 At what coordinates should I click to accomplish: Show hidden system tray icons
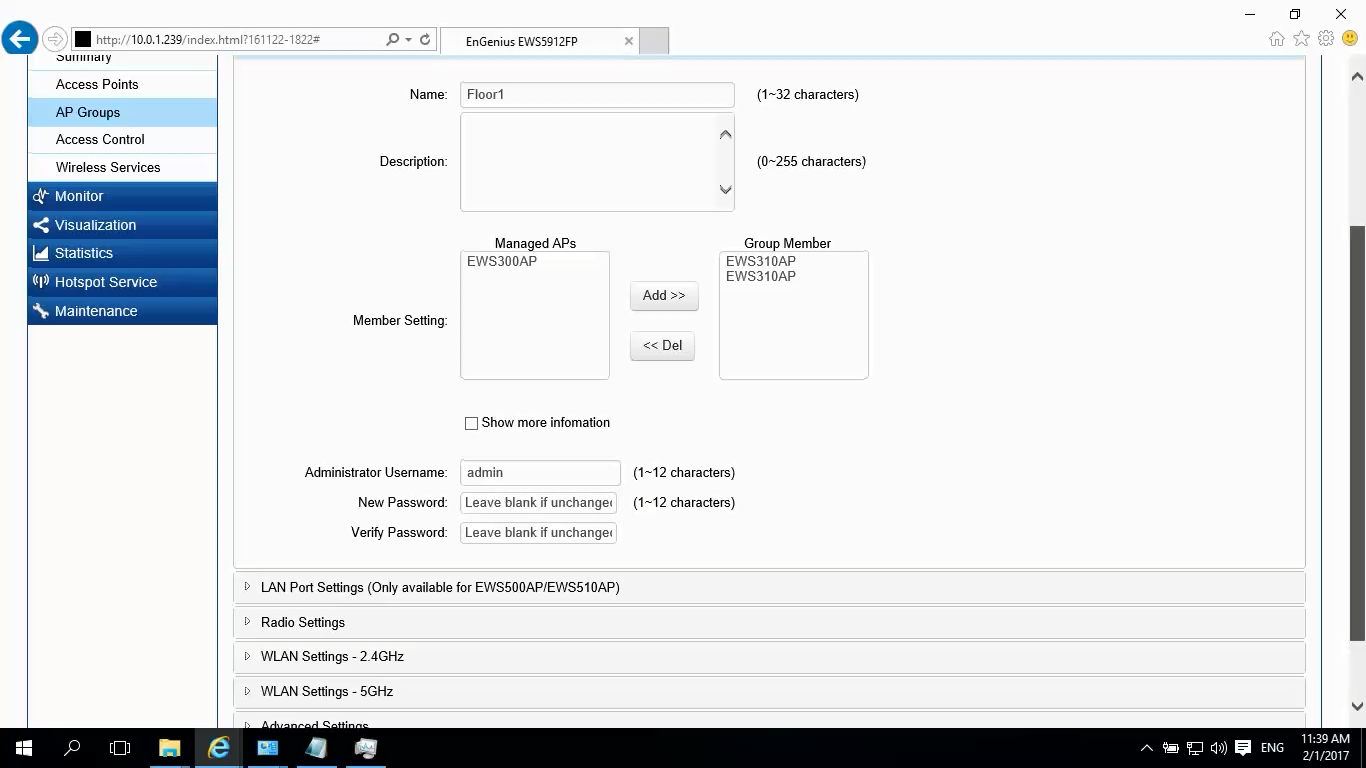tap(1146, 748)
